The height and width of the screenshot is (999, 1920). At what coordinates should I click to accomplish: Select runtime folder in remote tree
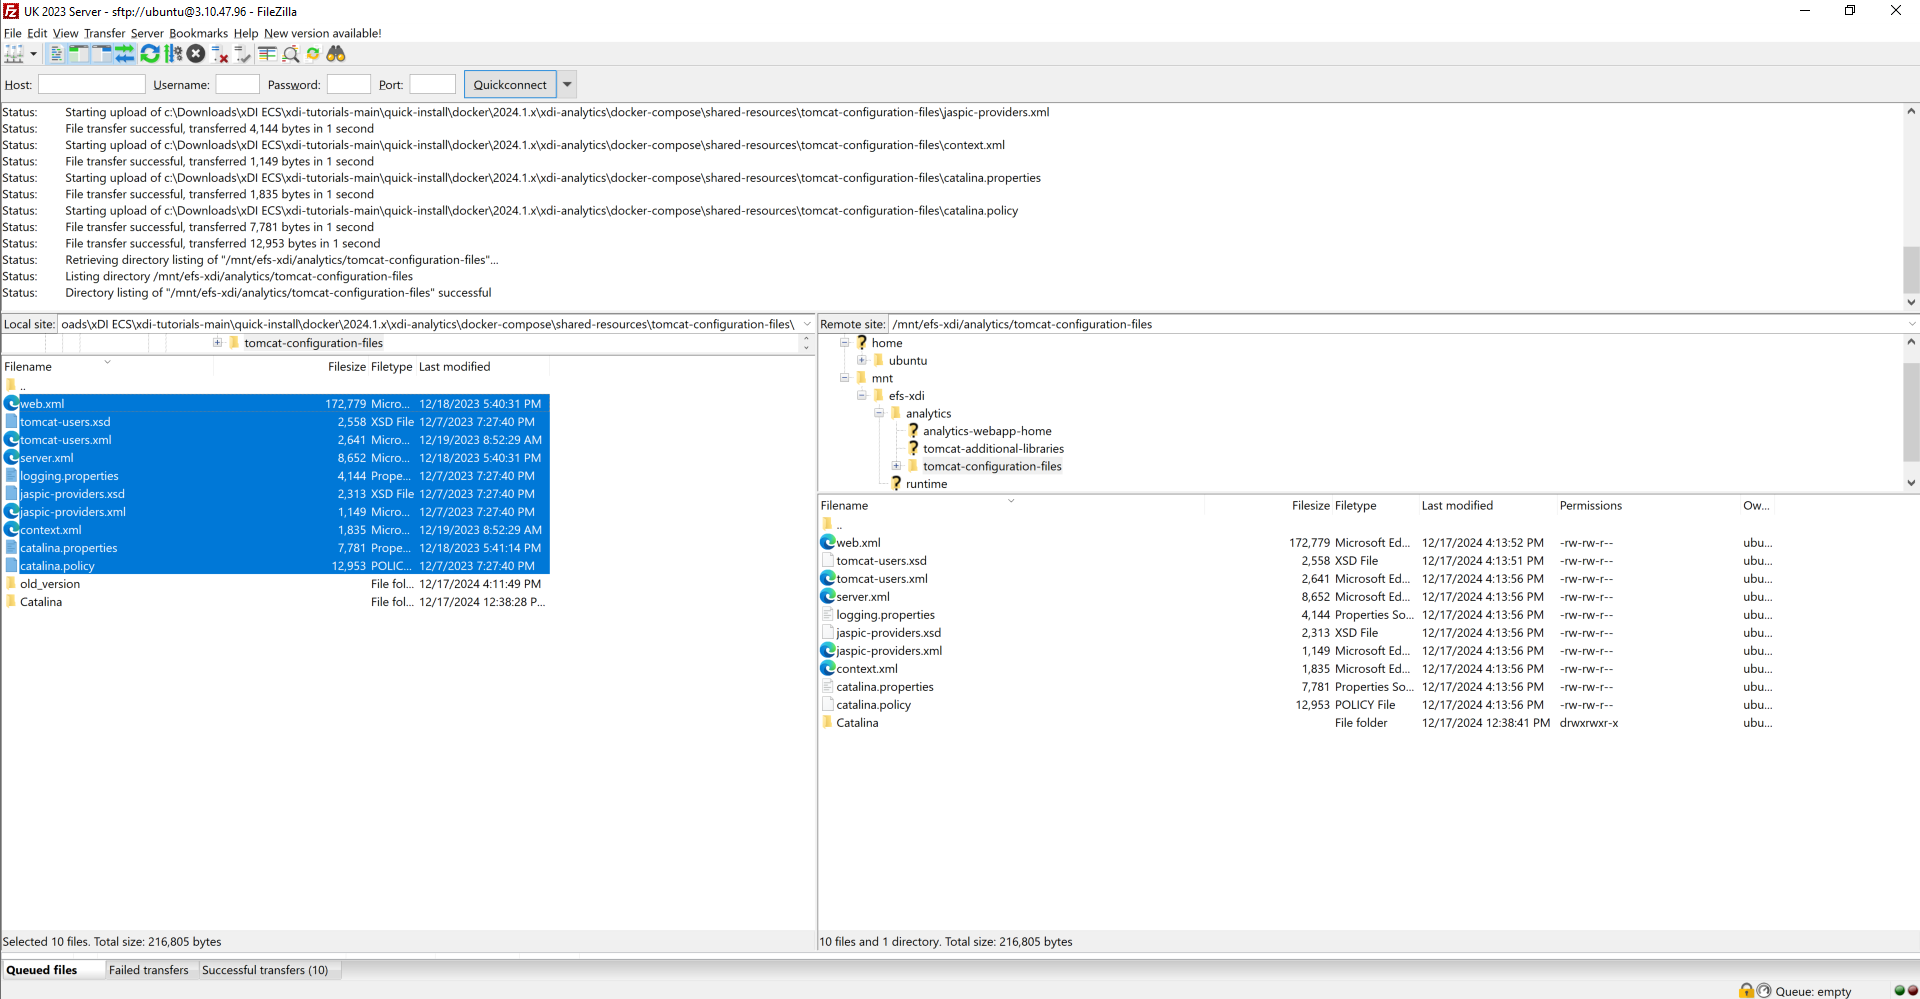click(x=926, y=484)
